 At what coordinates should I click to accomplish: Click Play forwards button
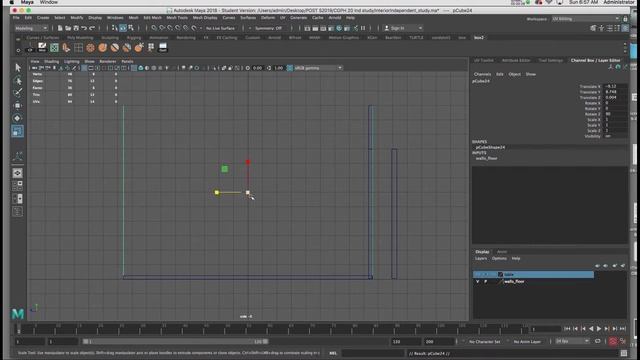[599, 329]
